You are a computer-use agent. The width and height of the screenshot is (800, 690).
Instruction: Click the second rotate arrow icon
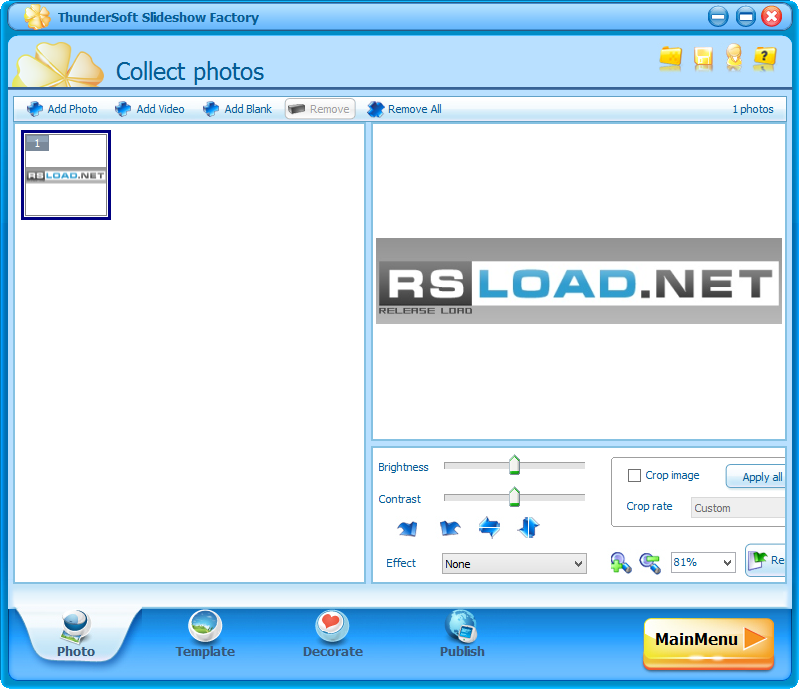[449, 528]
